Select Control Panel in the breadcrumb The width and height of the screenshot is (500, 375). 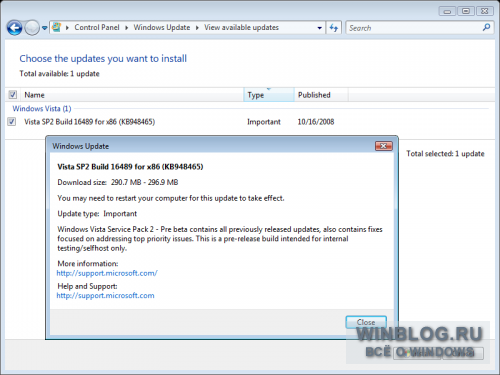pos(97,27)
